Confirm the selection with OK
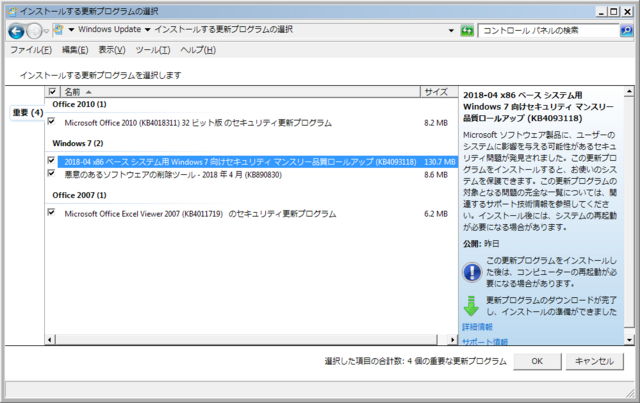The height and width of the screenshot is (403, 640). point(537,361)
